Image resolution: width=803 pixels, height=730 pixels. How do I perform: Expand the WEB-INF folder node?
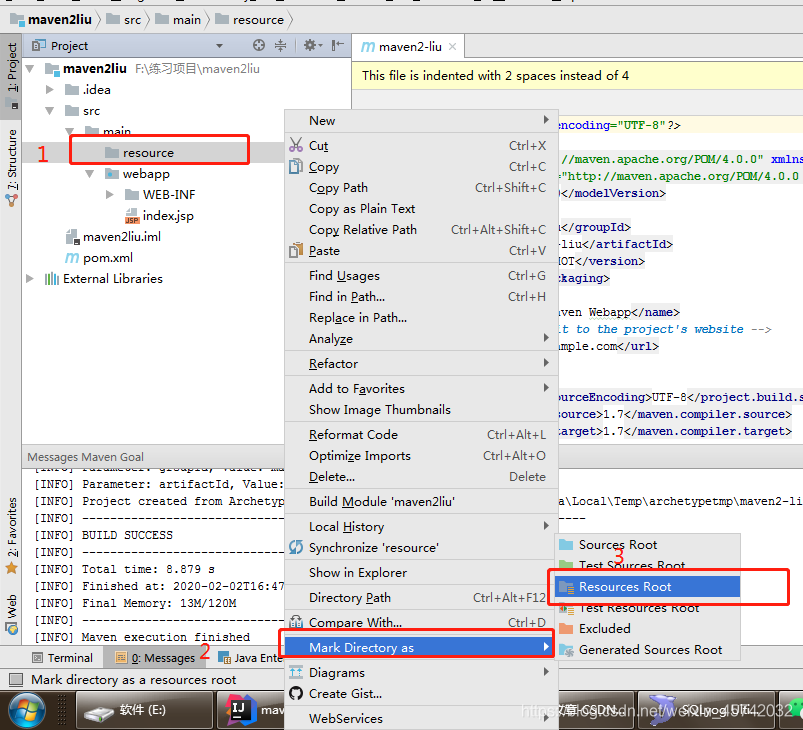pyautogui.click(x=110, y=195)
